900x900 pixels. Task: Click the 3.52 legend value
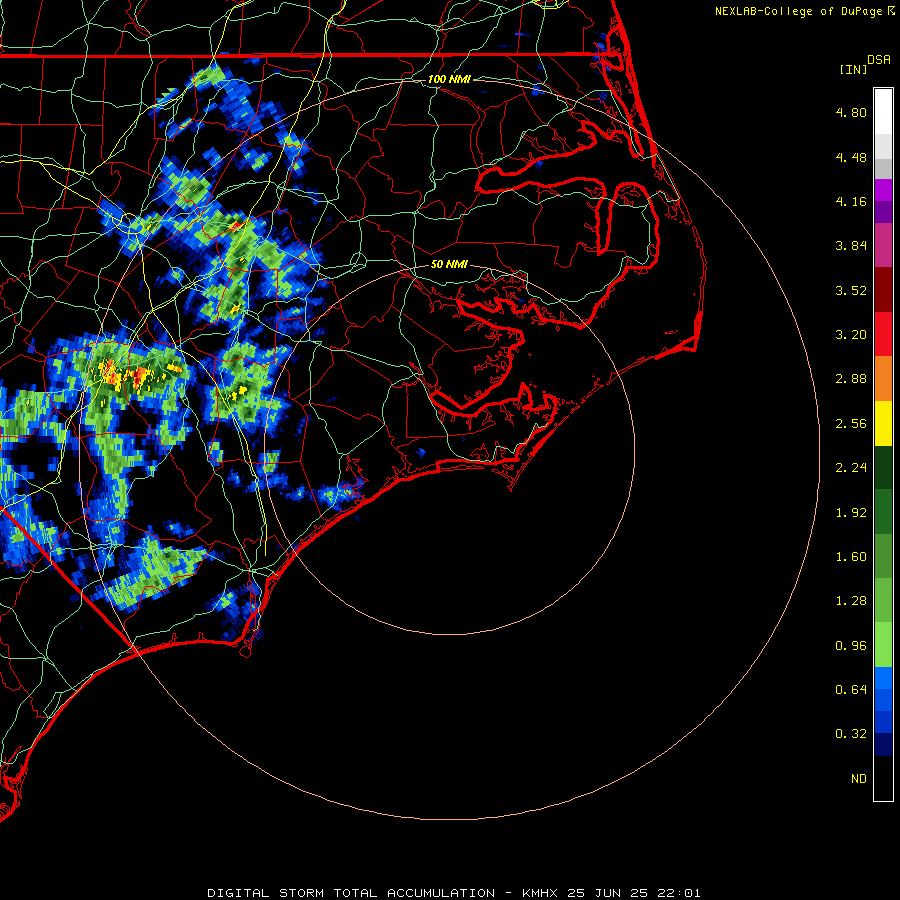tap(851, 290)
